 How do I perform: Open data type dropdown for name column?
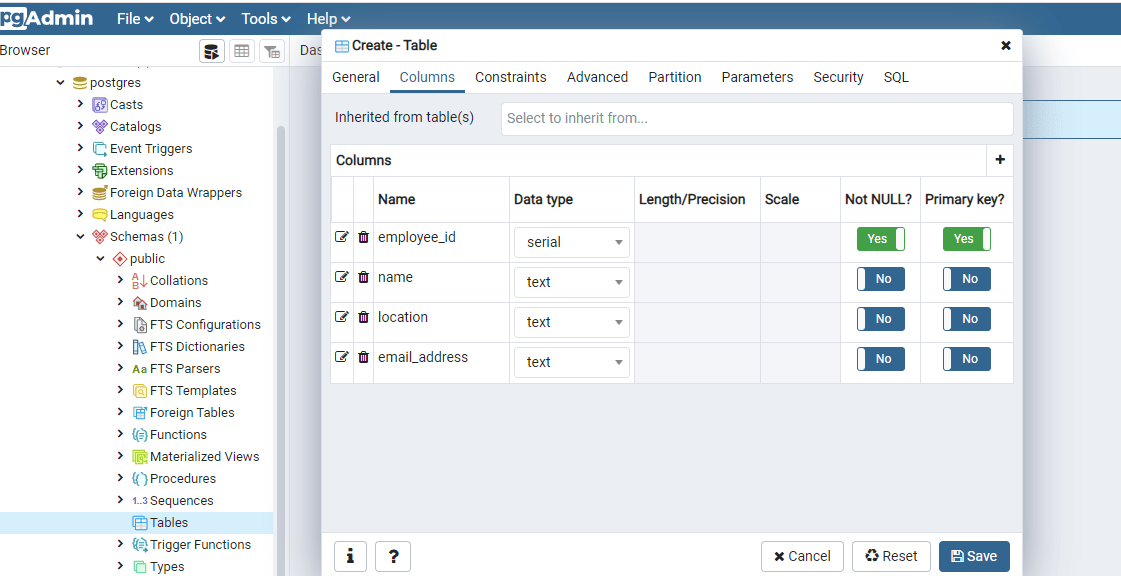point(572,282)
